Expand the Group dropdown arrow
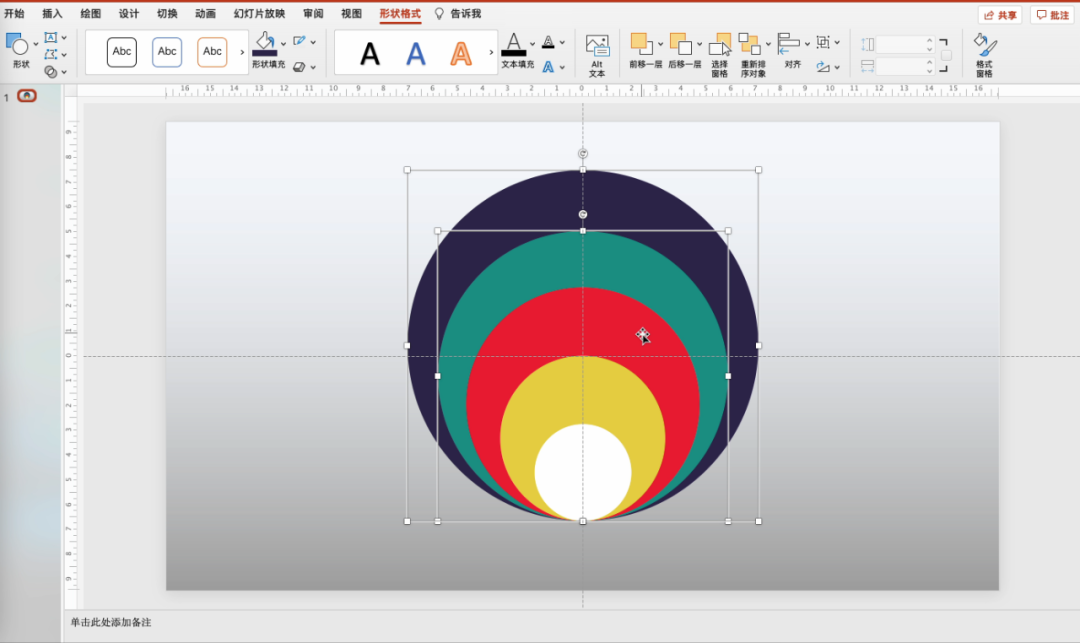This screenshot has width=1080, height=643. [837, 42]
